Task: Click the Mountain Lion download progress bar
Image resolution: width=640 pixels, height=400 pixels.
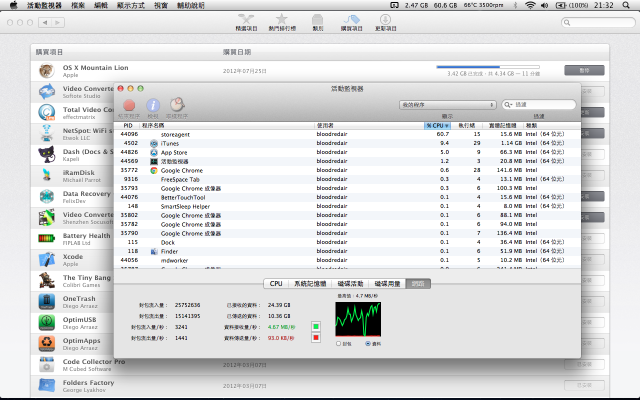Action: coord(488,67)
